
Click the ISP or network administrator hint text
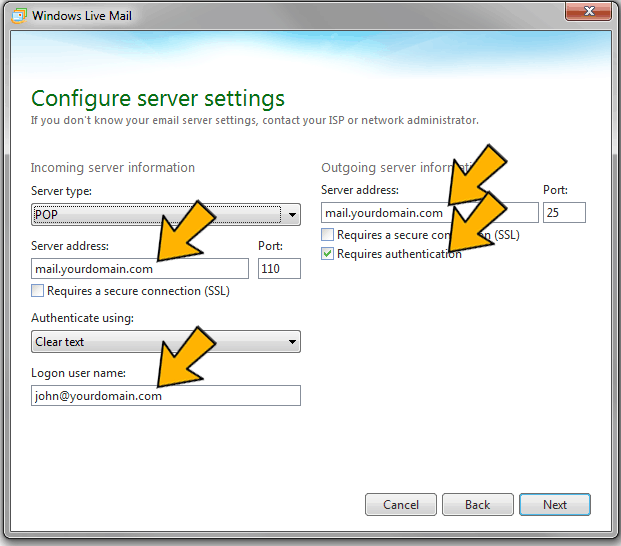(x=255, y=120)
